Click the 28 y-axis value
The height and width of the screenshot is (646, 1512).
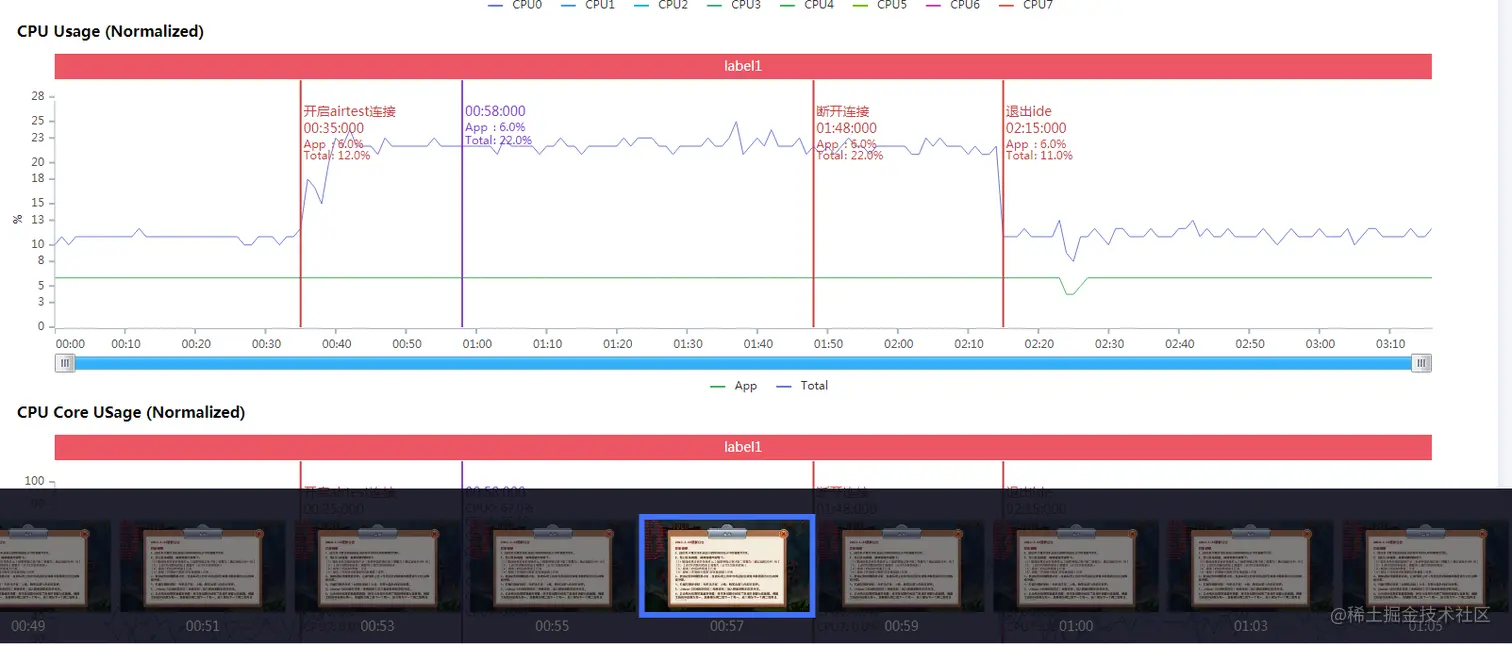click(x=38, y=96)
